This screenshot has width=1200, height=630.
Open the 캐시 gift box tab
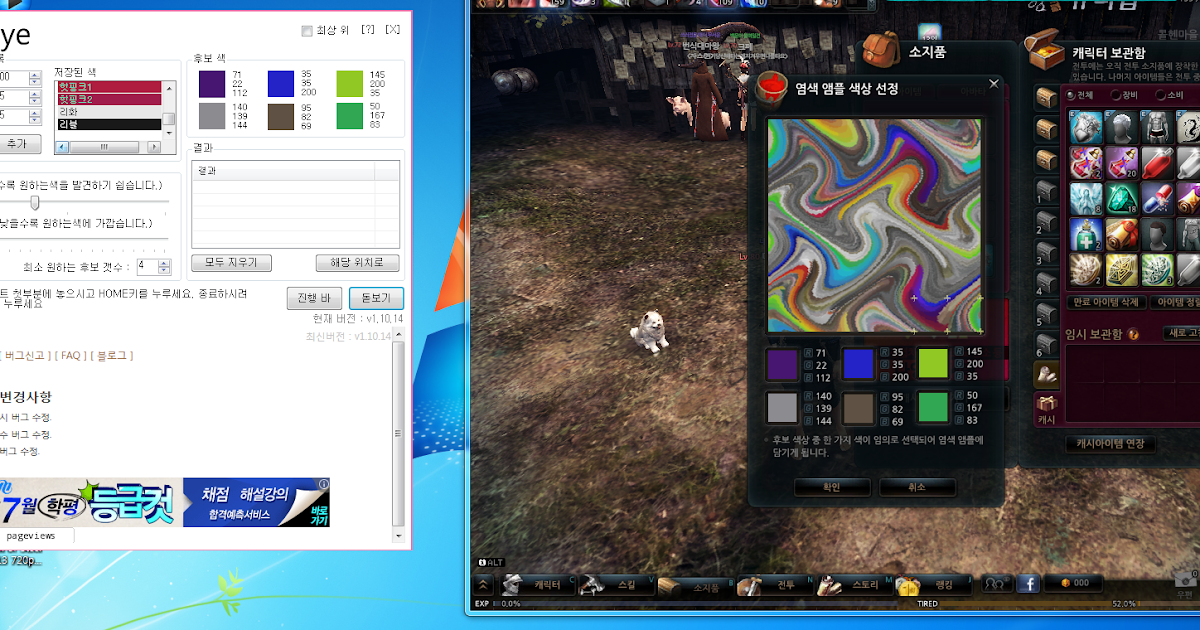click(1047, 411)
